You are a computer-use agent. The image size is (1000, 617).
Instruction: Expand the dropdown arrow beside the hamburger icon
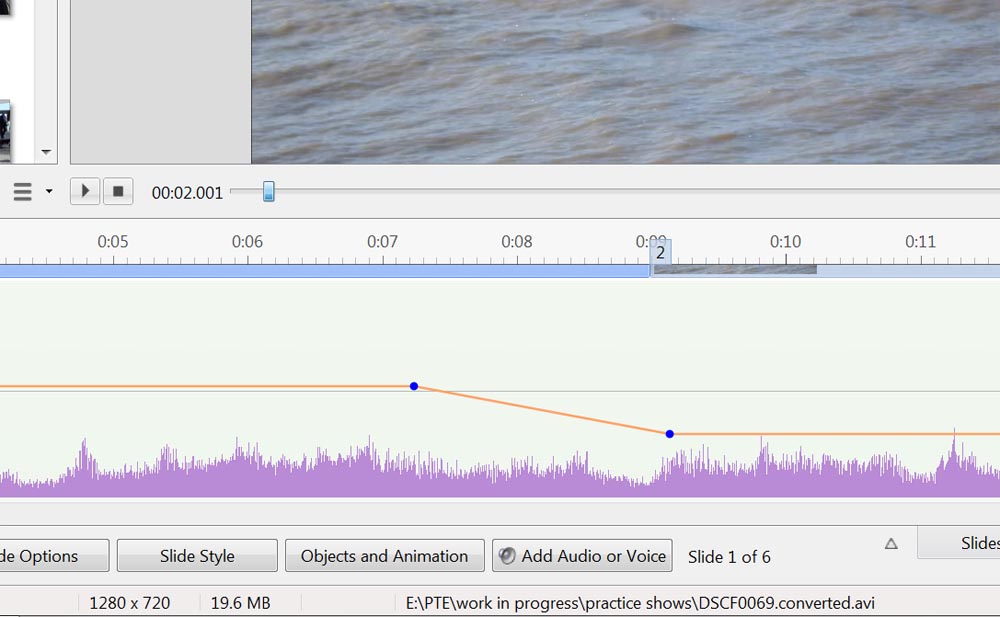48,192
